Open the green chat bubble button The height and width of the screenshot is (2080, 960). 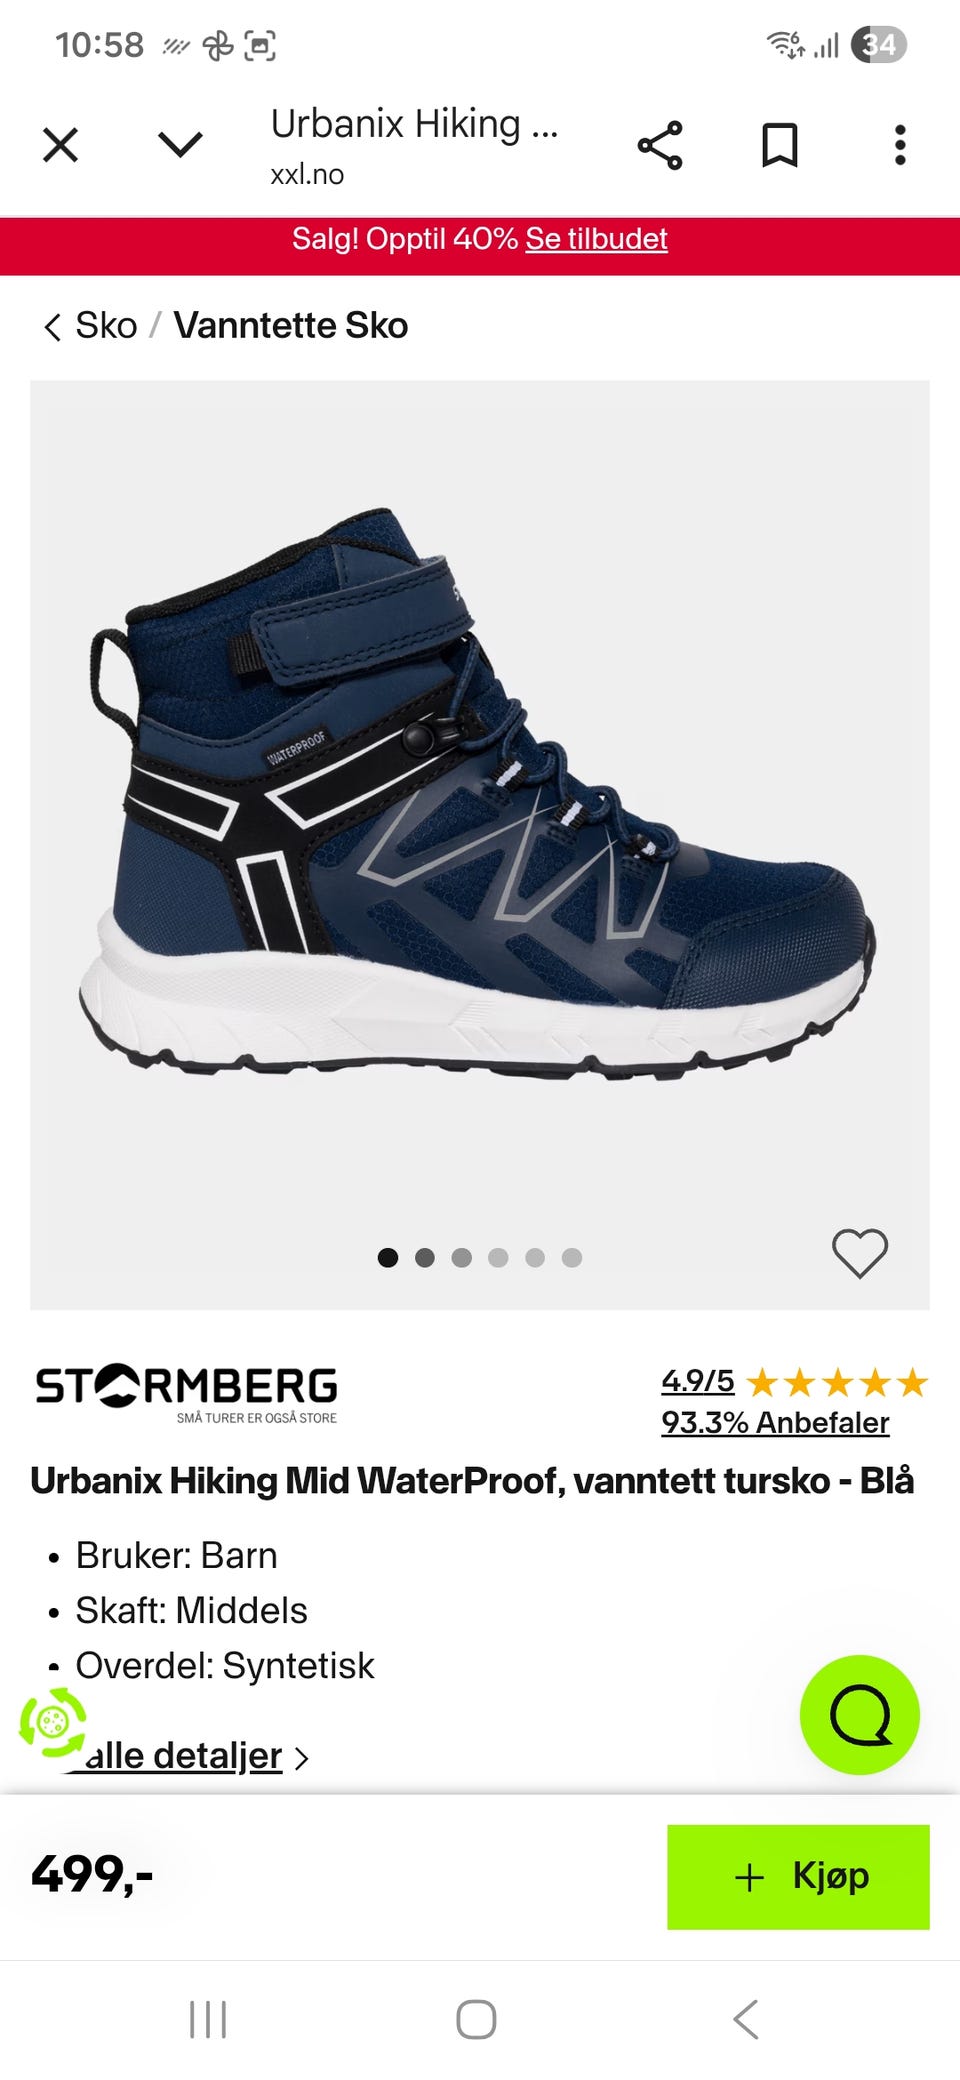coord(860,1715)
